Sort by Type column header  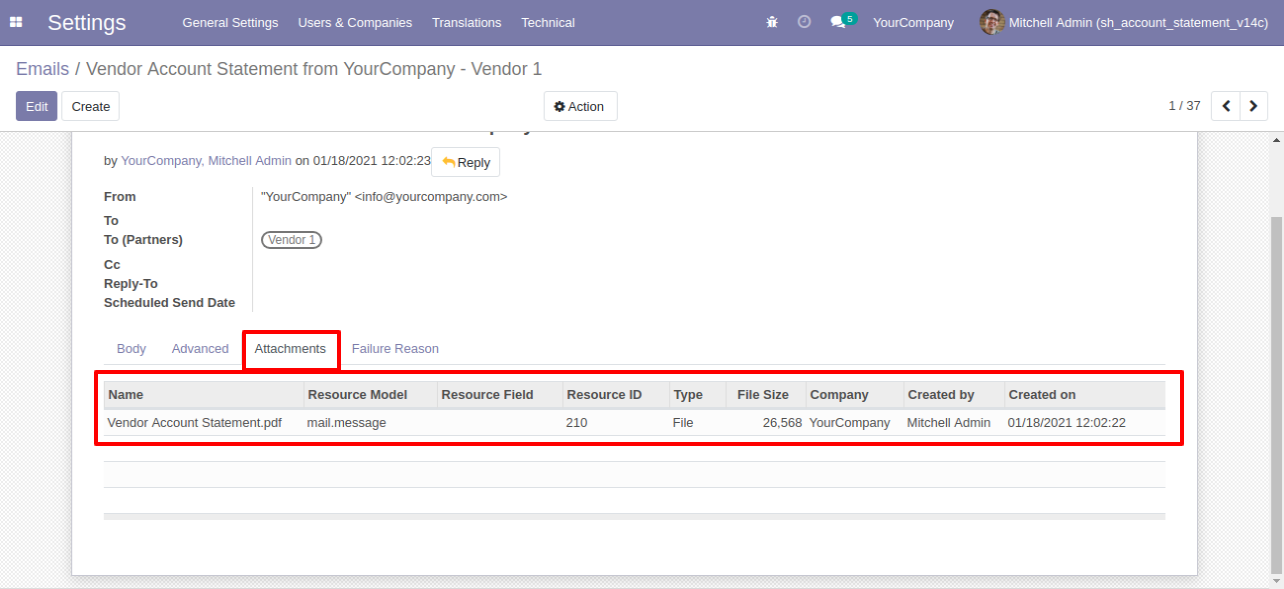(697, 395)
